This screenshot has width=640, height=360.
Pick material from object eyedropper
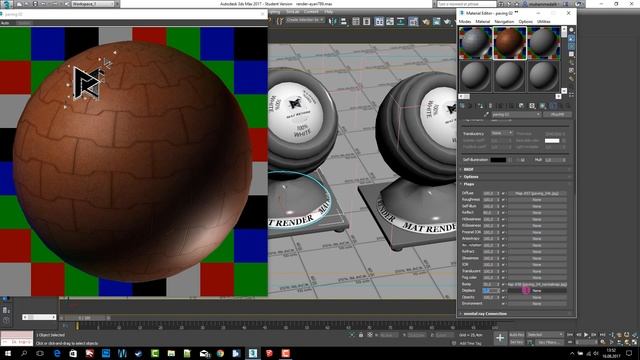coord(486,115)
